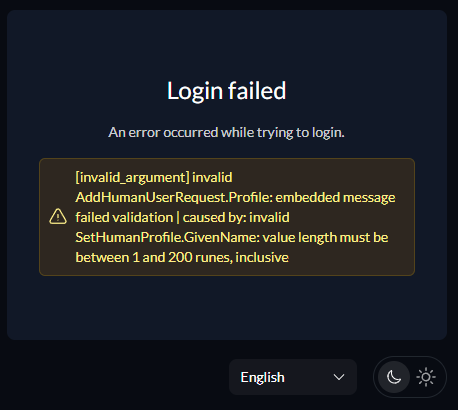Click the "[invalid_argument]" error code text
458x410 pixels.
coord(132,177)
